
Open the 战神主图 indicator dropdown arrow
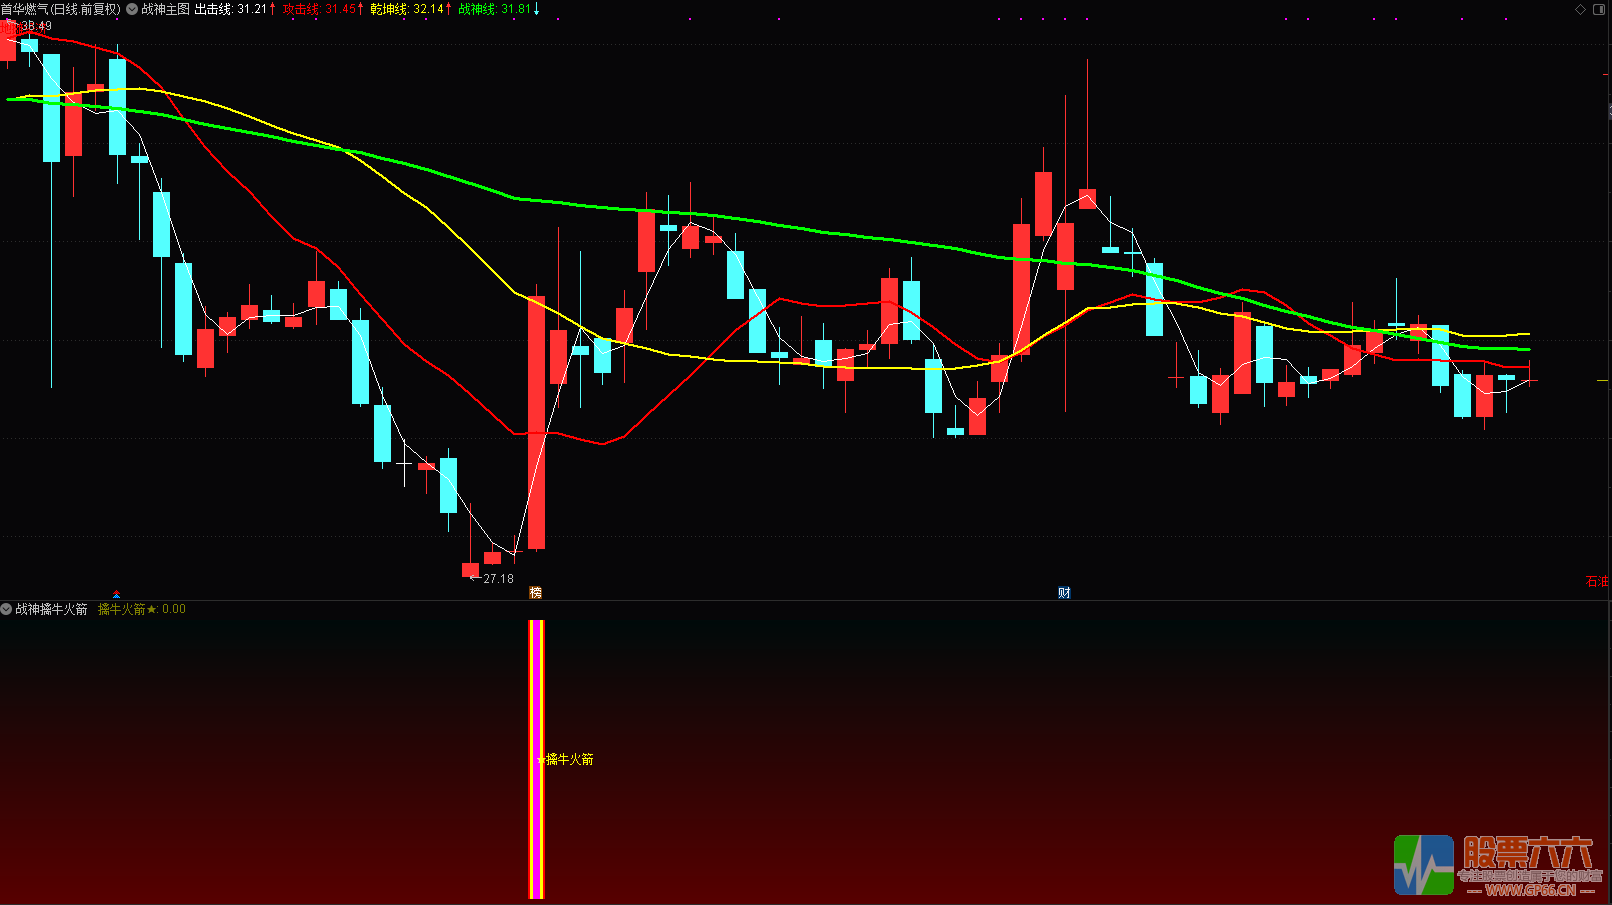click(x=132, y=9)
